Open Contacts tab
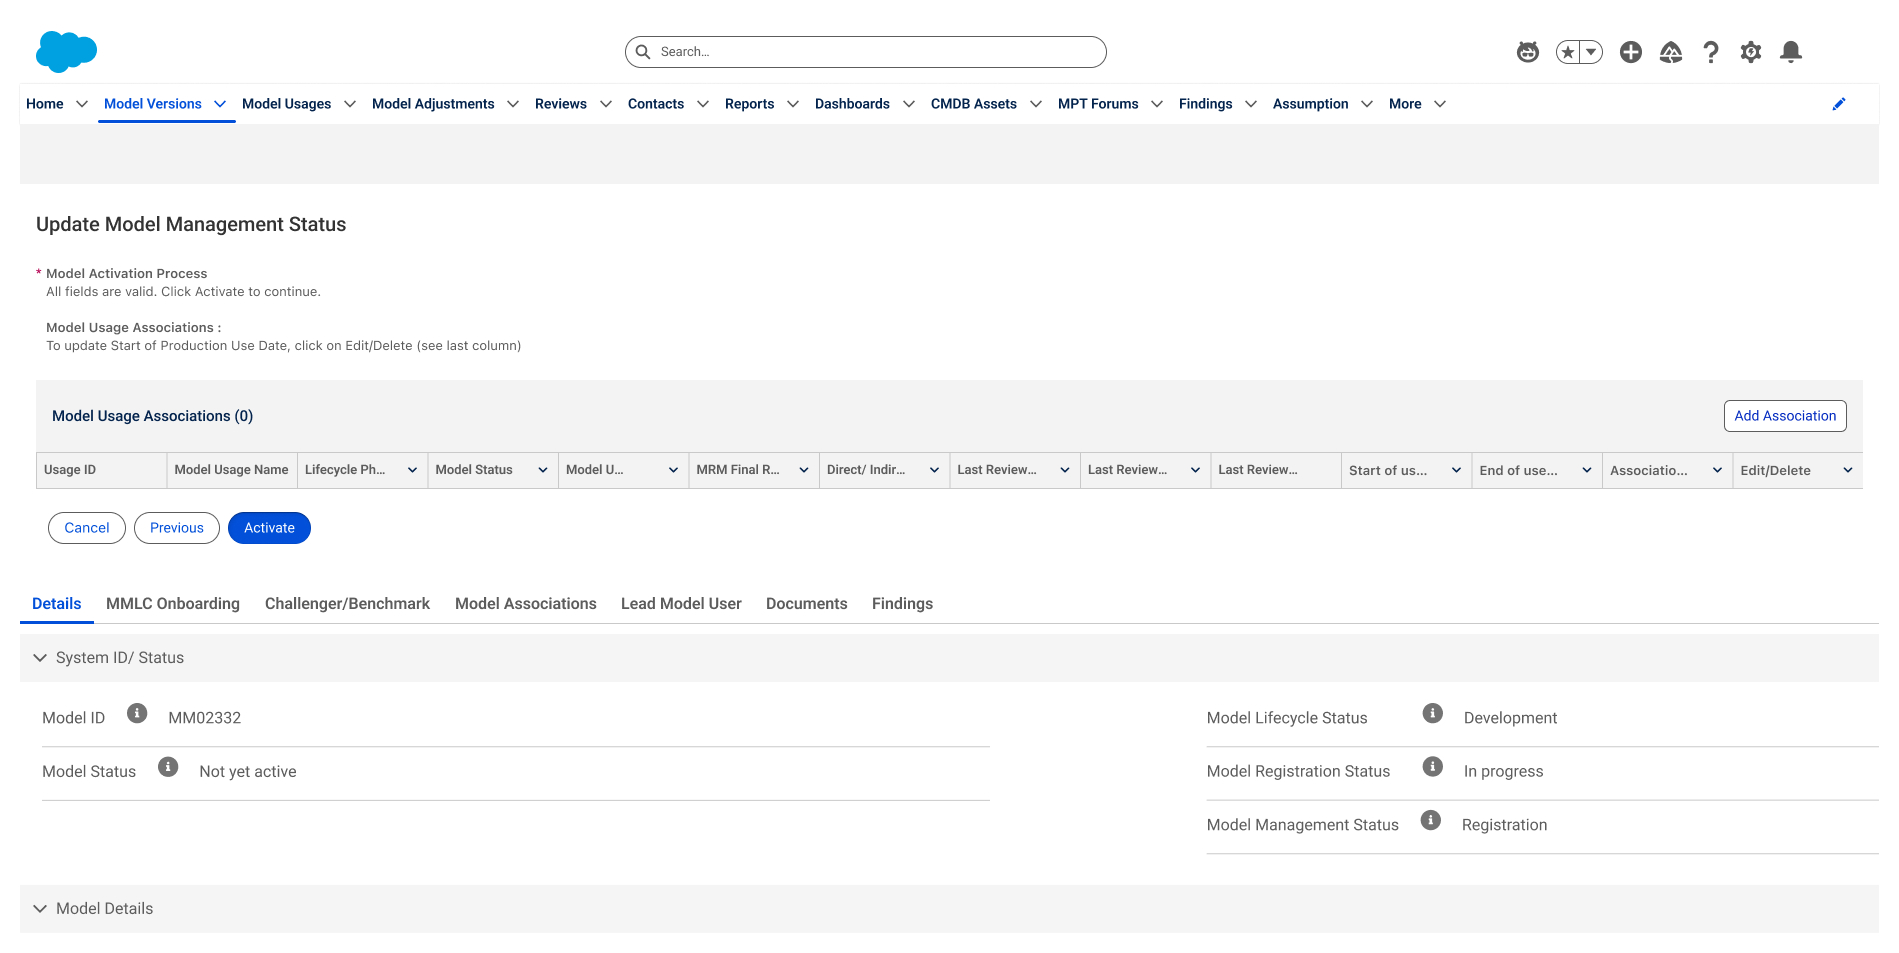 point(656,104)
